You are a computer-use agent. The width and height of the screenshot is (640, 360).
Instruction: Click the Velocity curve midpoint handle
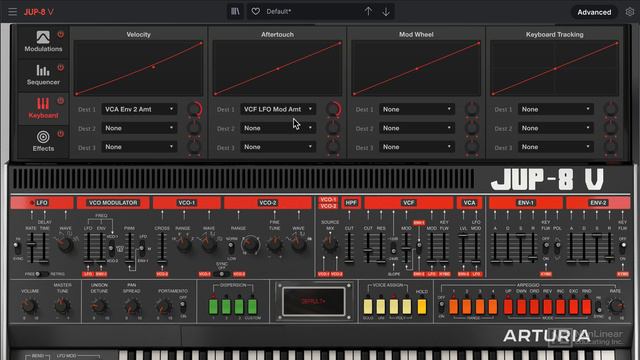(x=153, y=67)
